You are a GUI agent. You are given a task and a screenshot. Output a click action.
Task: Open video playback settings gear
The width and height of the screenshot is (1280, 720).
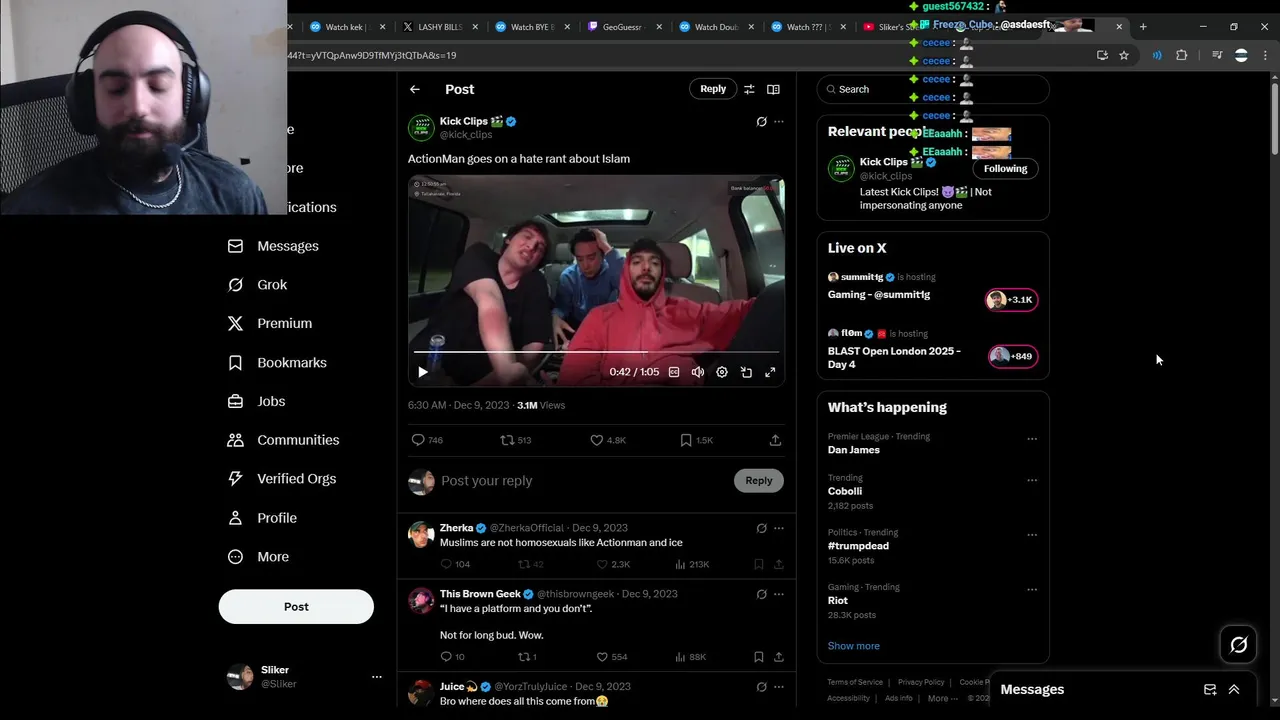click(722, 372)
